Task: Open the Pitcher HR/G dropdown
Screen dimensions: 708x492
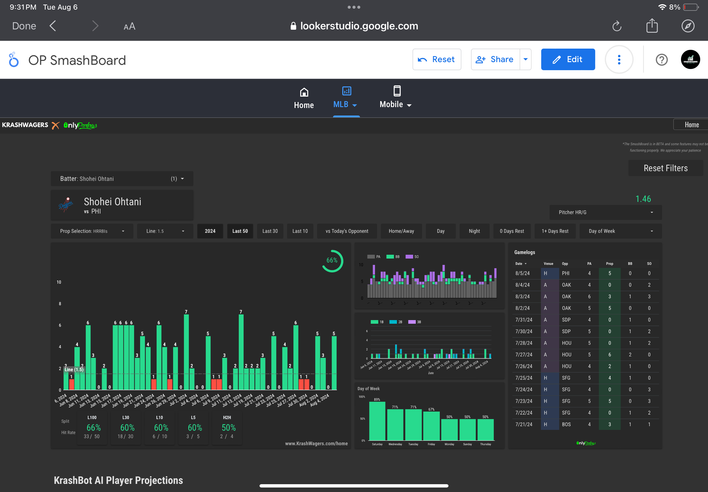Action: coord(606,212)
